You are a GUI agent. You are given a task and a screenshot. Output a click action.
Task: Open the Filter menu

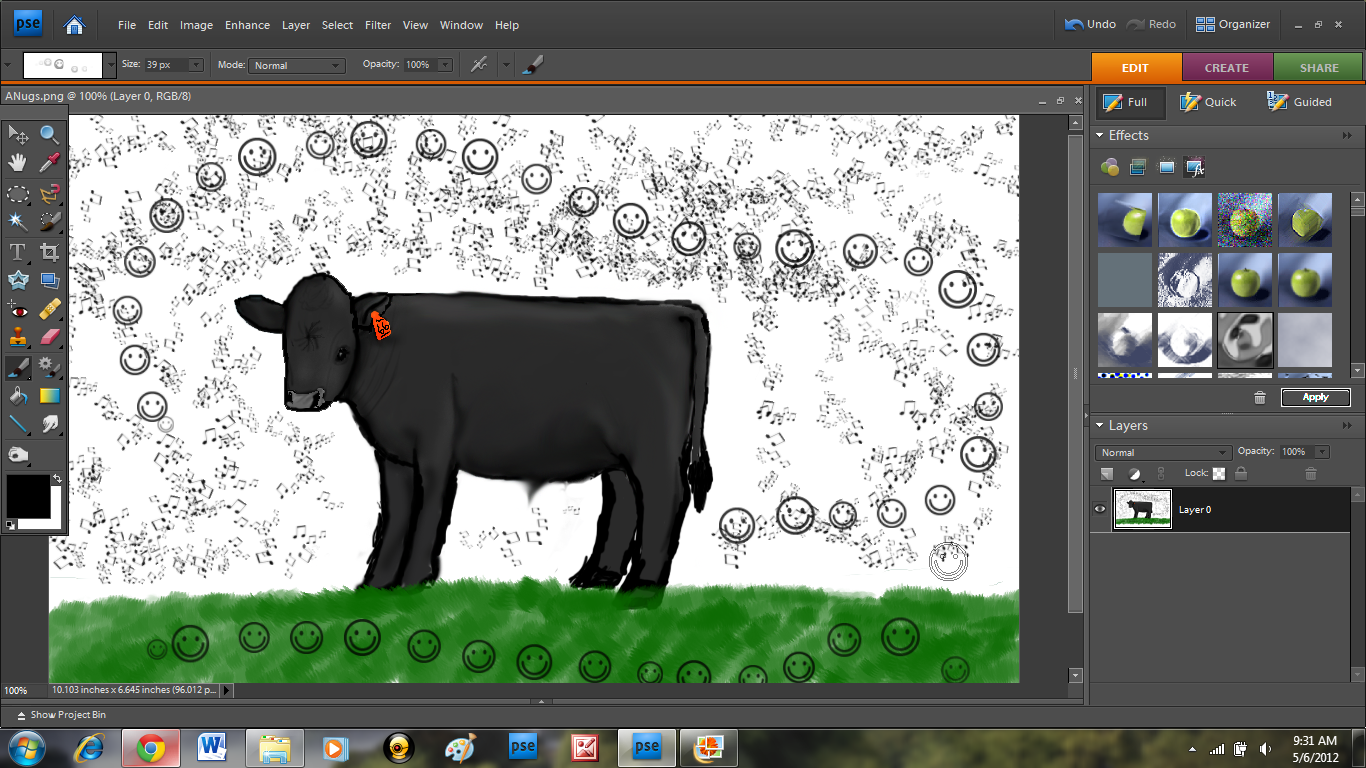tap(378, 25)
